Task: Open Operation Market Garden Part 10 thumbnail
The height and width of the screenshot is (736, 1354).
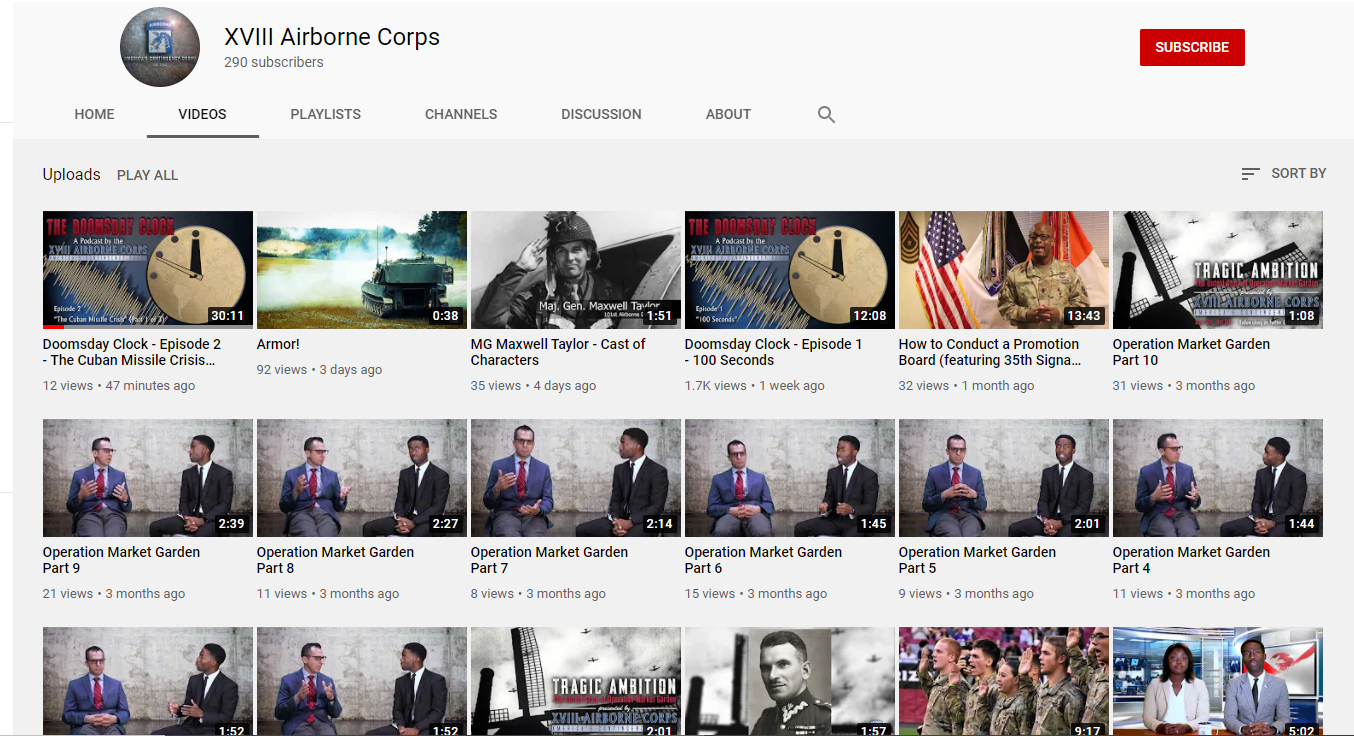Action: pyautogui.click(x=1218, y=270)
